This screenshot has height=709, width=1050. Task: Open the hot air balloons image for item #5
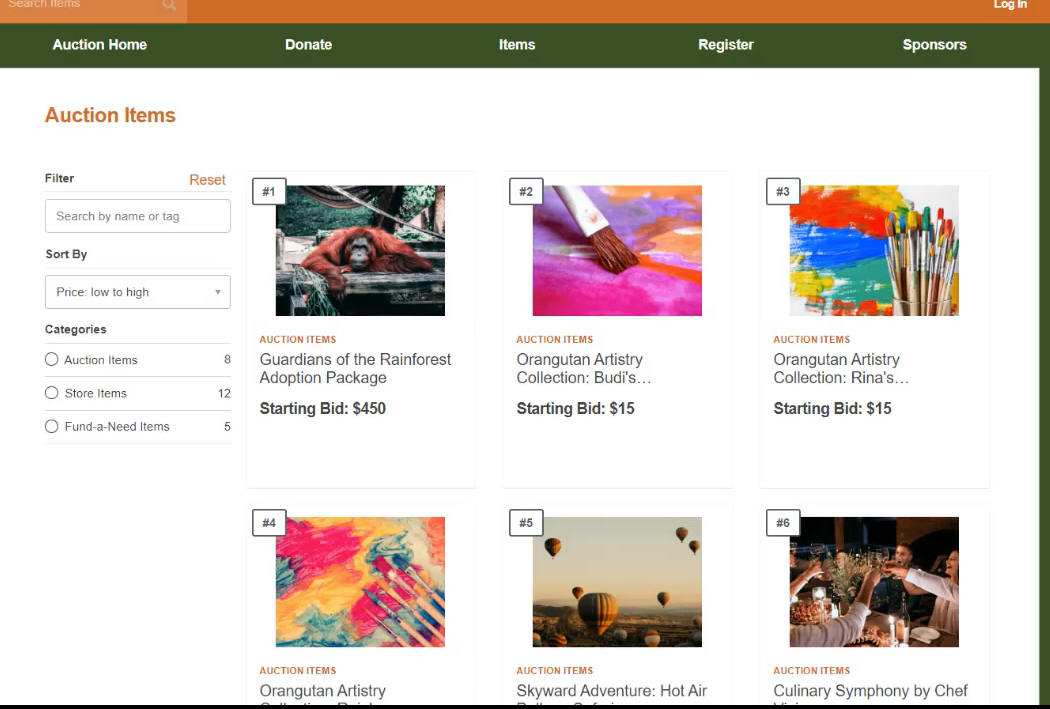[617, 582]
